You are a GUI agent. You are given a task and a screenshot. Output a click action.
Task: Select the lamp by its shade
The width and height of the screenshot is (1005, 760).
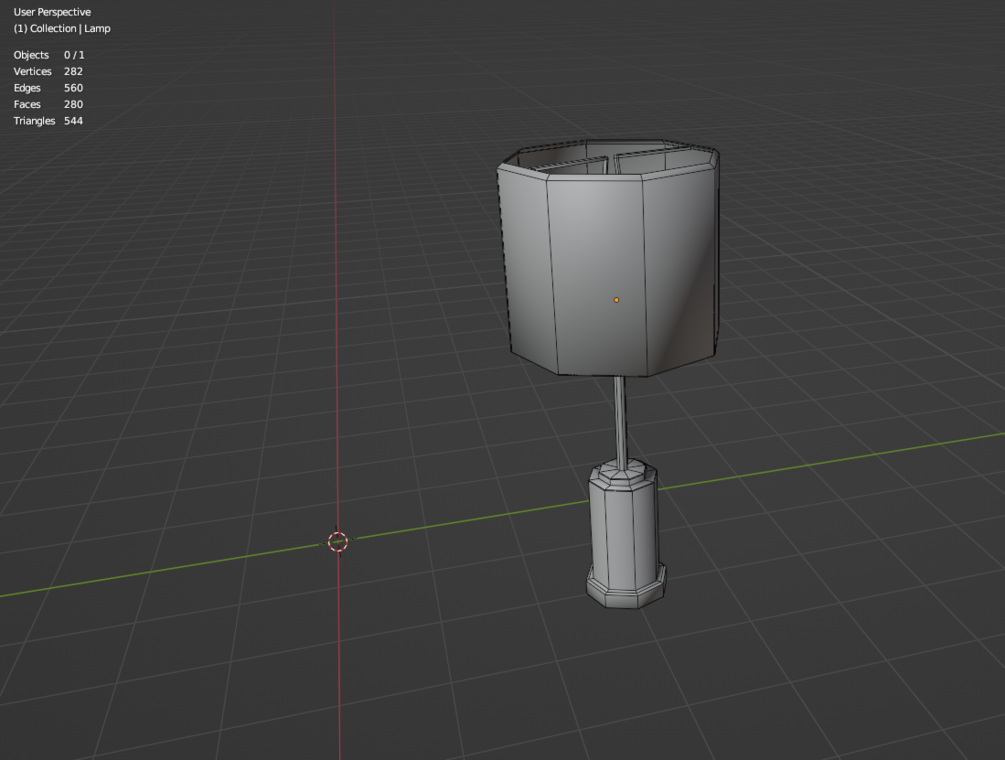pos(596,269)
